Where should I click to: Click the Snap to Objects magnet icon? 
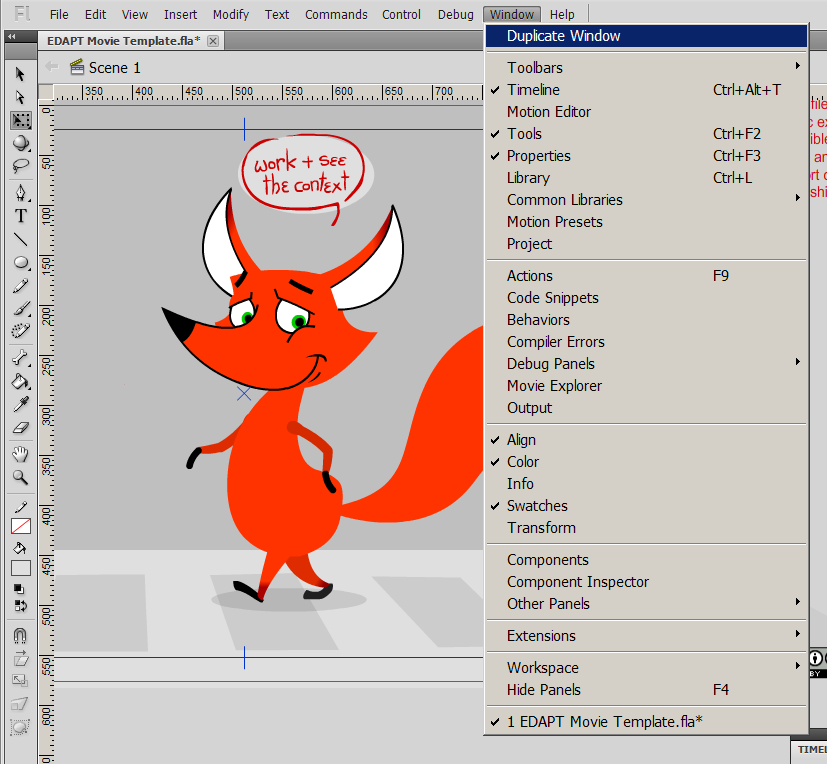tap(20, 635)
